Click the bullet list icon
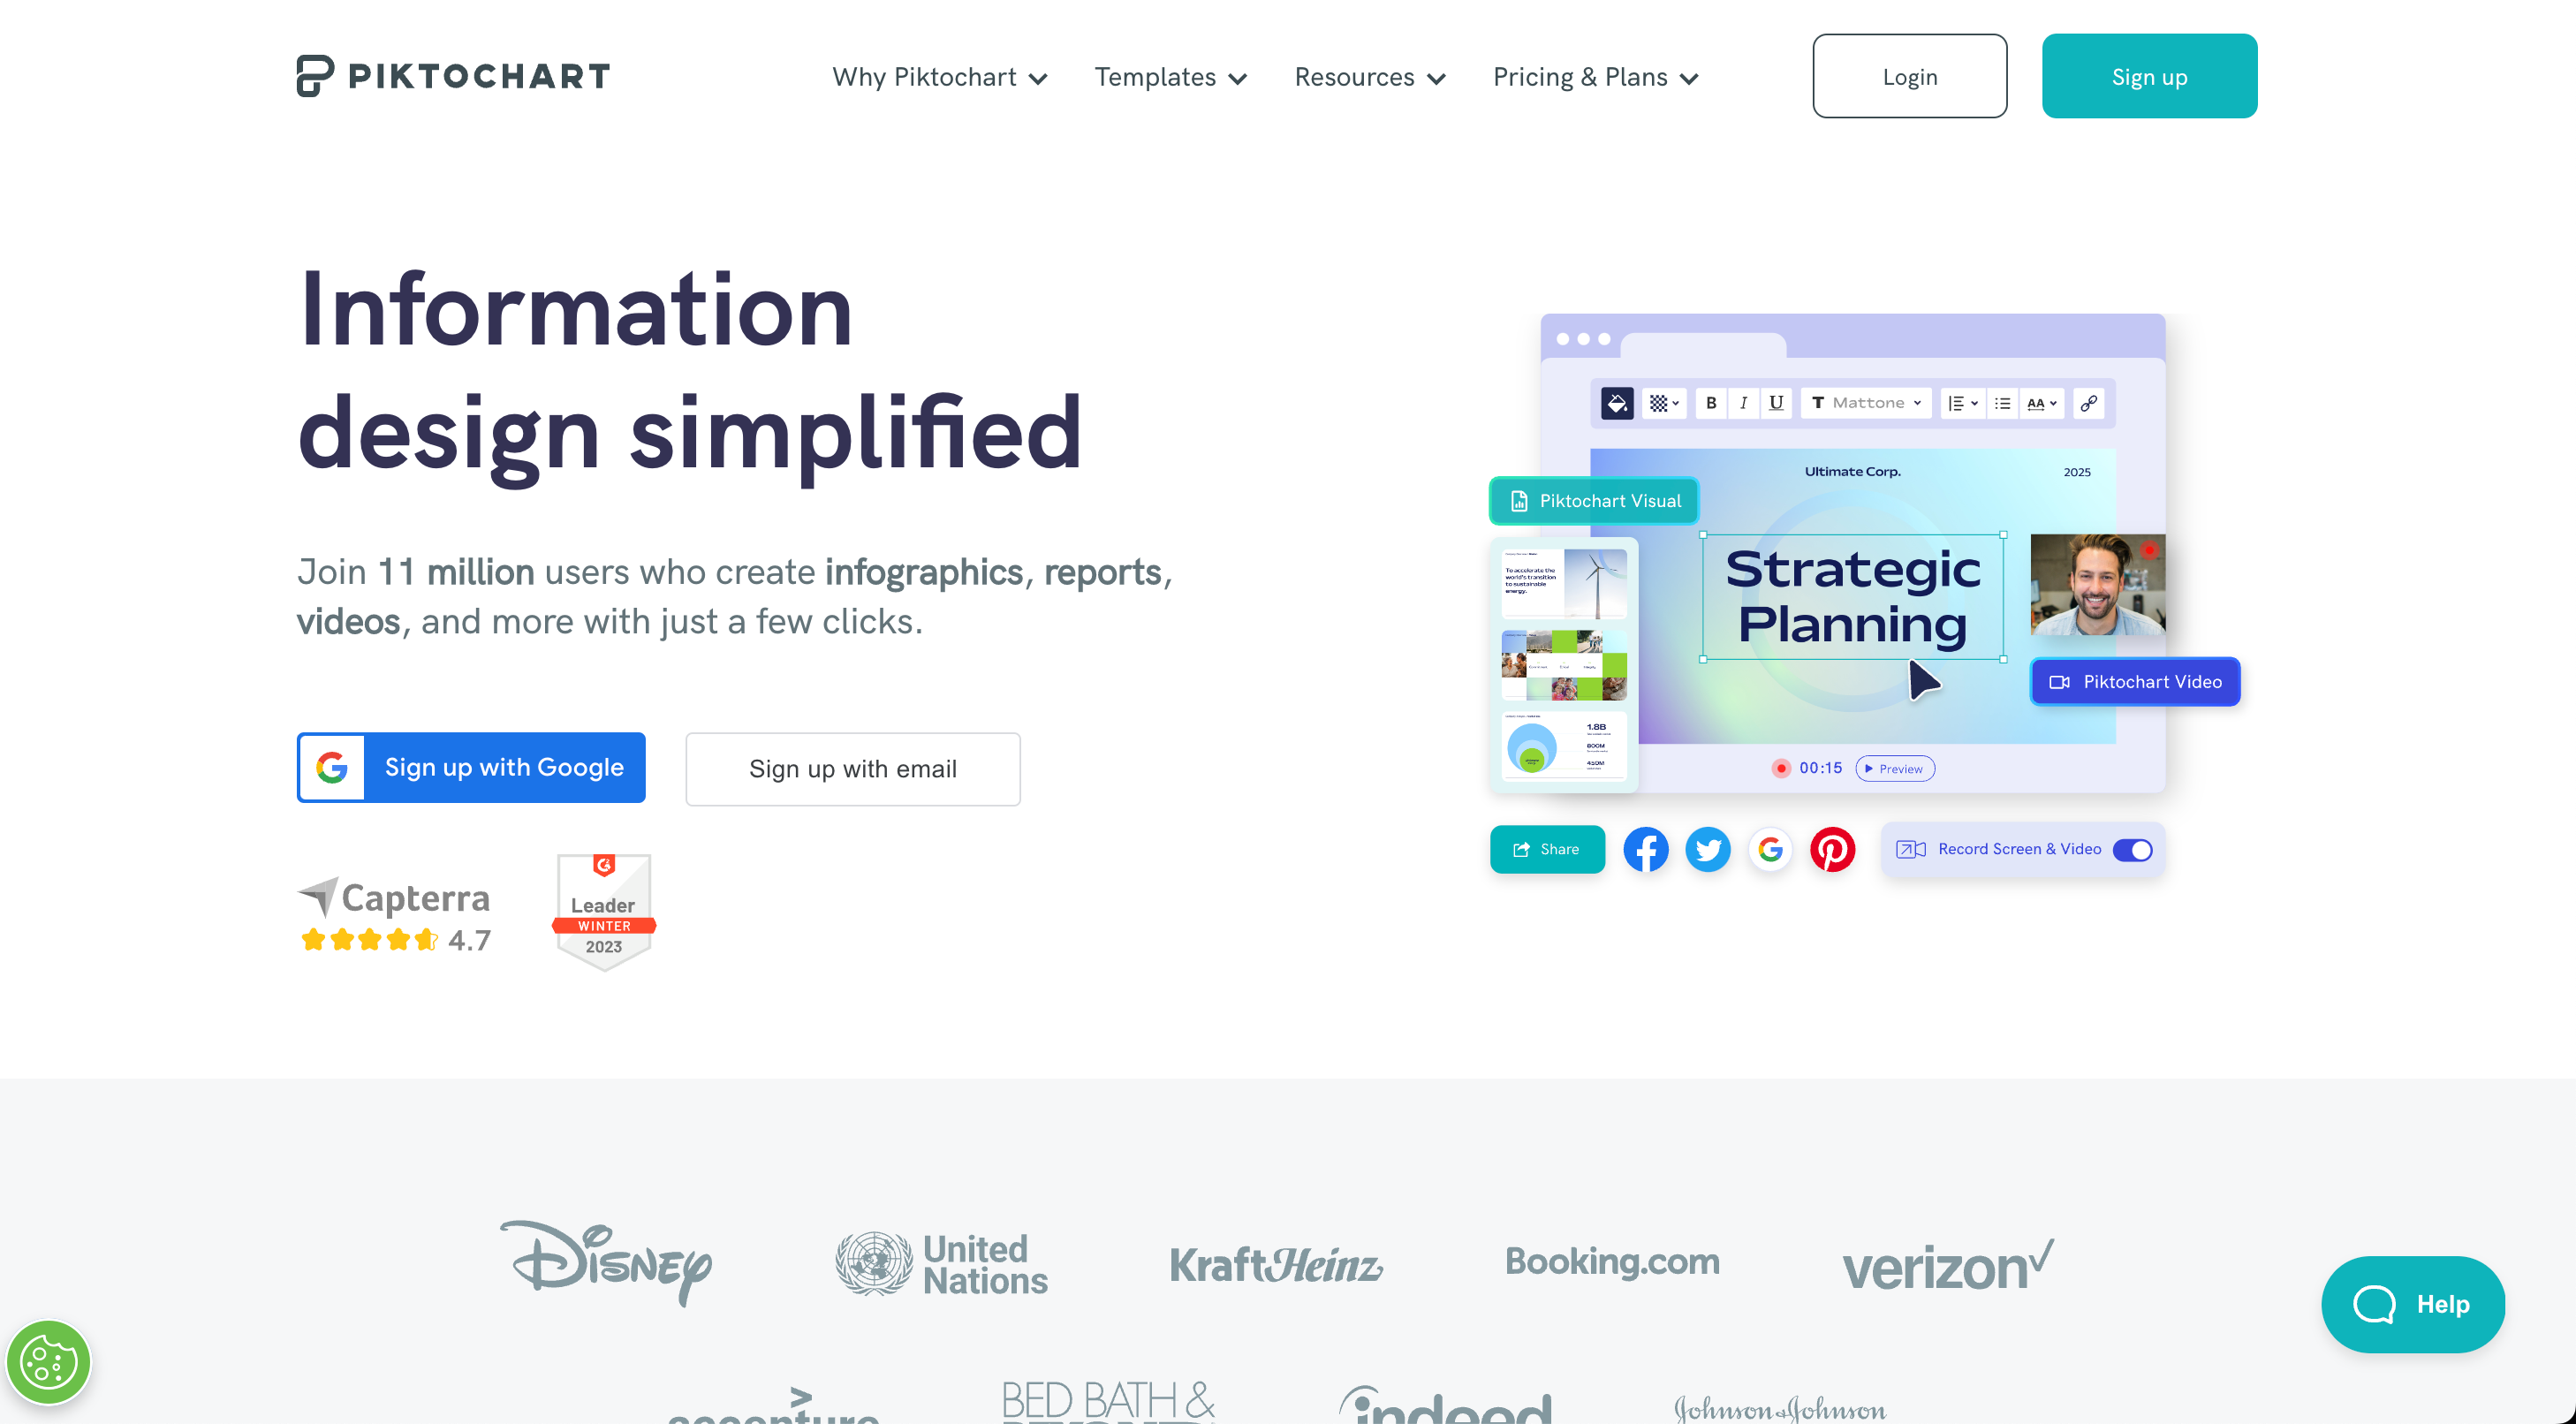The width and height of the screenshot is (2576, 1424). point(2004,405)
